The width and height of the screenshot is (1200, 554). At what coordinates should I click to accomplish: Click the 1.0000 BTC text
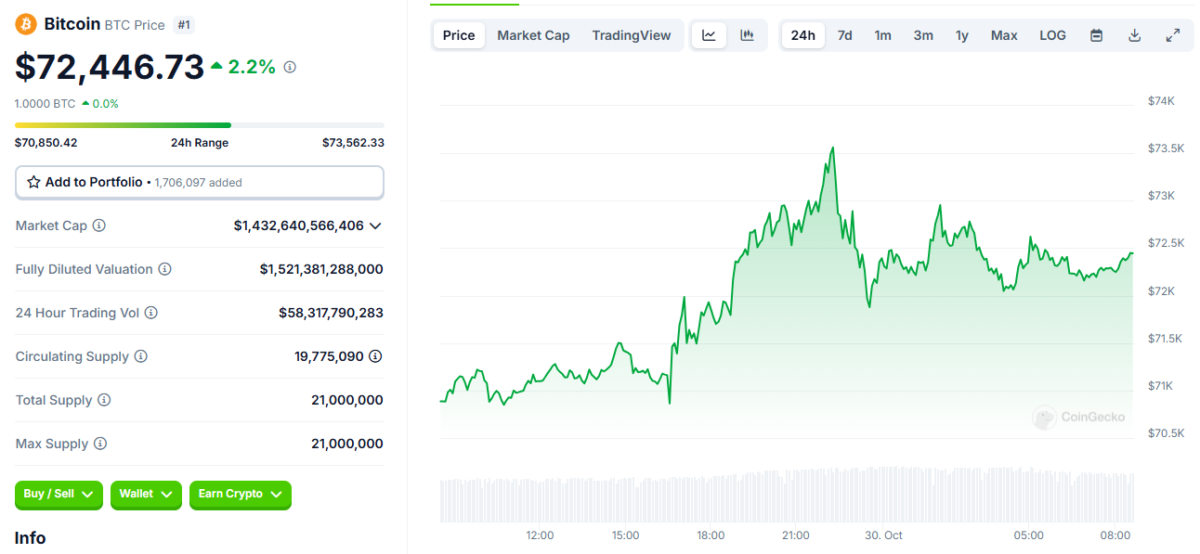pyautogui.click(x=45, y=103)
